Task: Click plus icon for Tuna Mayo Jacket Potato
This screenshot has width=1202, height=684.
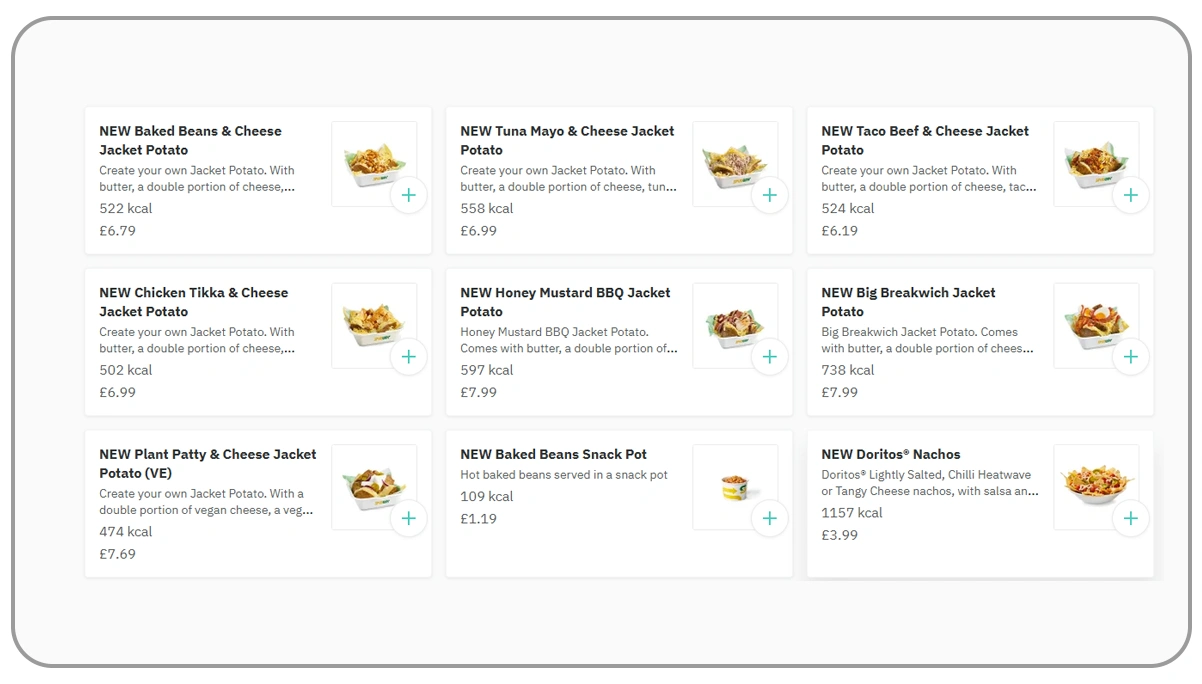Action: 769,195
